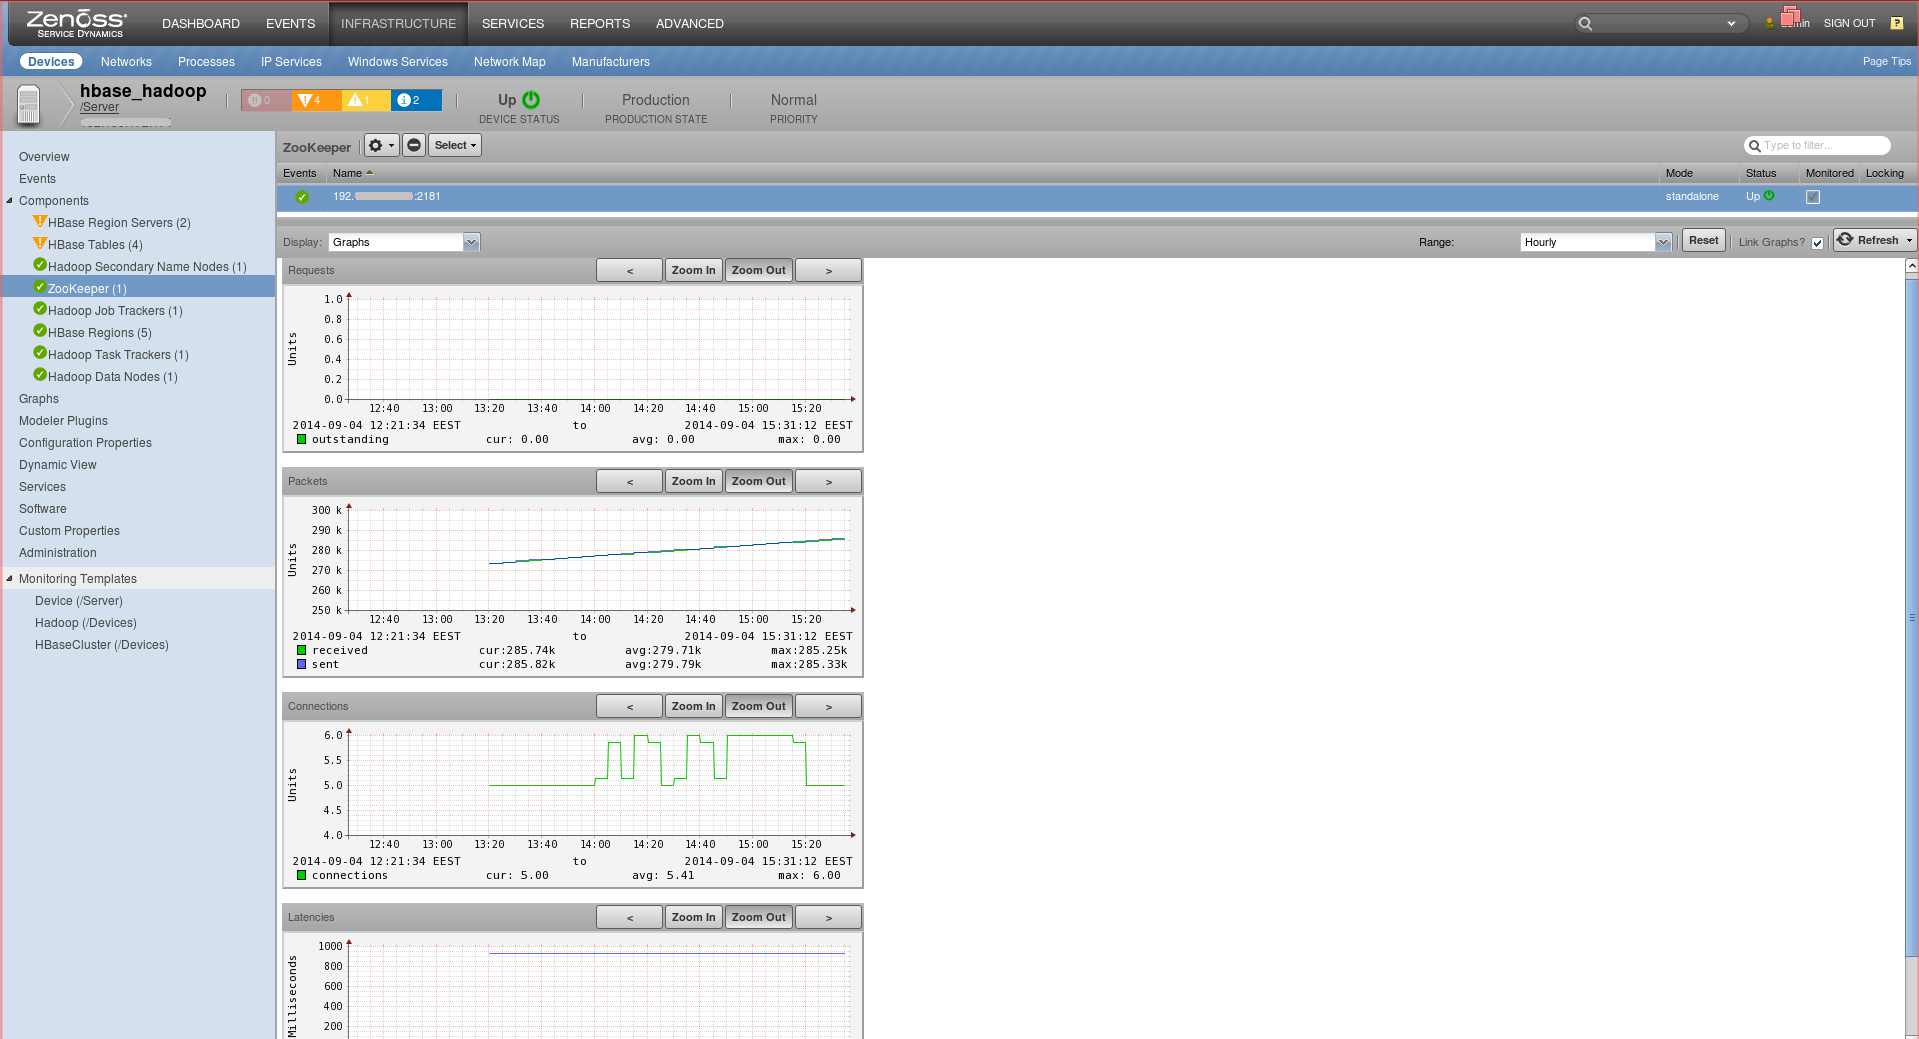Image resolution: width=1919 pixels, height=1039 pixels.
Task: Open the Manufacturers tab
Action: pos(611,62)
